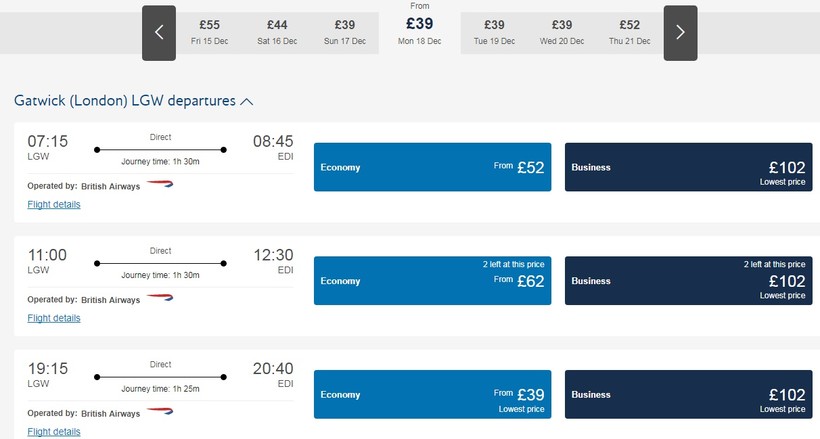This screenshot has height=439, width=820.
Task: Select the Fri 15 Dec £55 date
Action: (209, 32)
